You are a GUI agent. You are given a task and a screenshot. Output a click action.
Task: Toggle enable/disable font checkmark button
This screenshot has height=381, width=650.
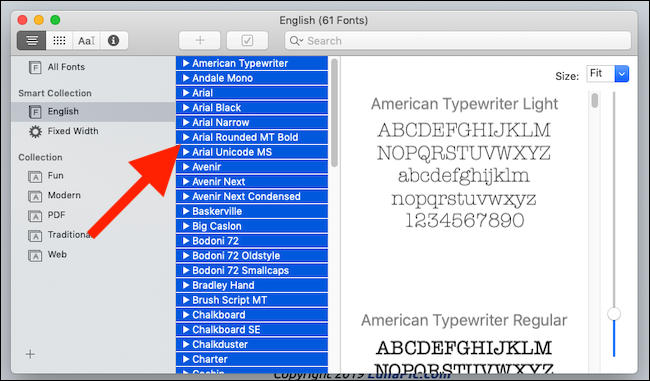tap(247, 41)
